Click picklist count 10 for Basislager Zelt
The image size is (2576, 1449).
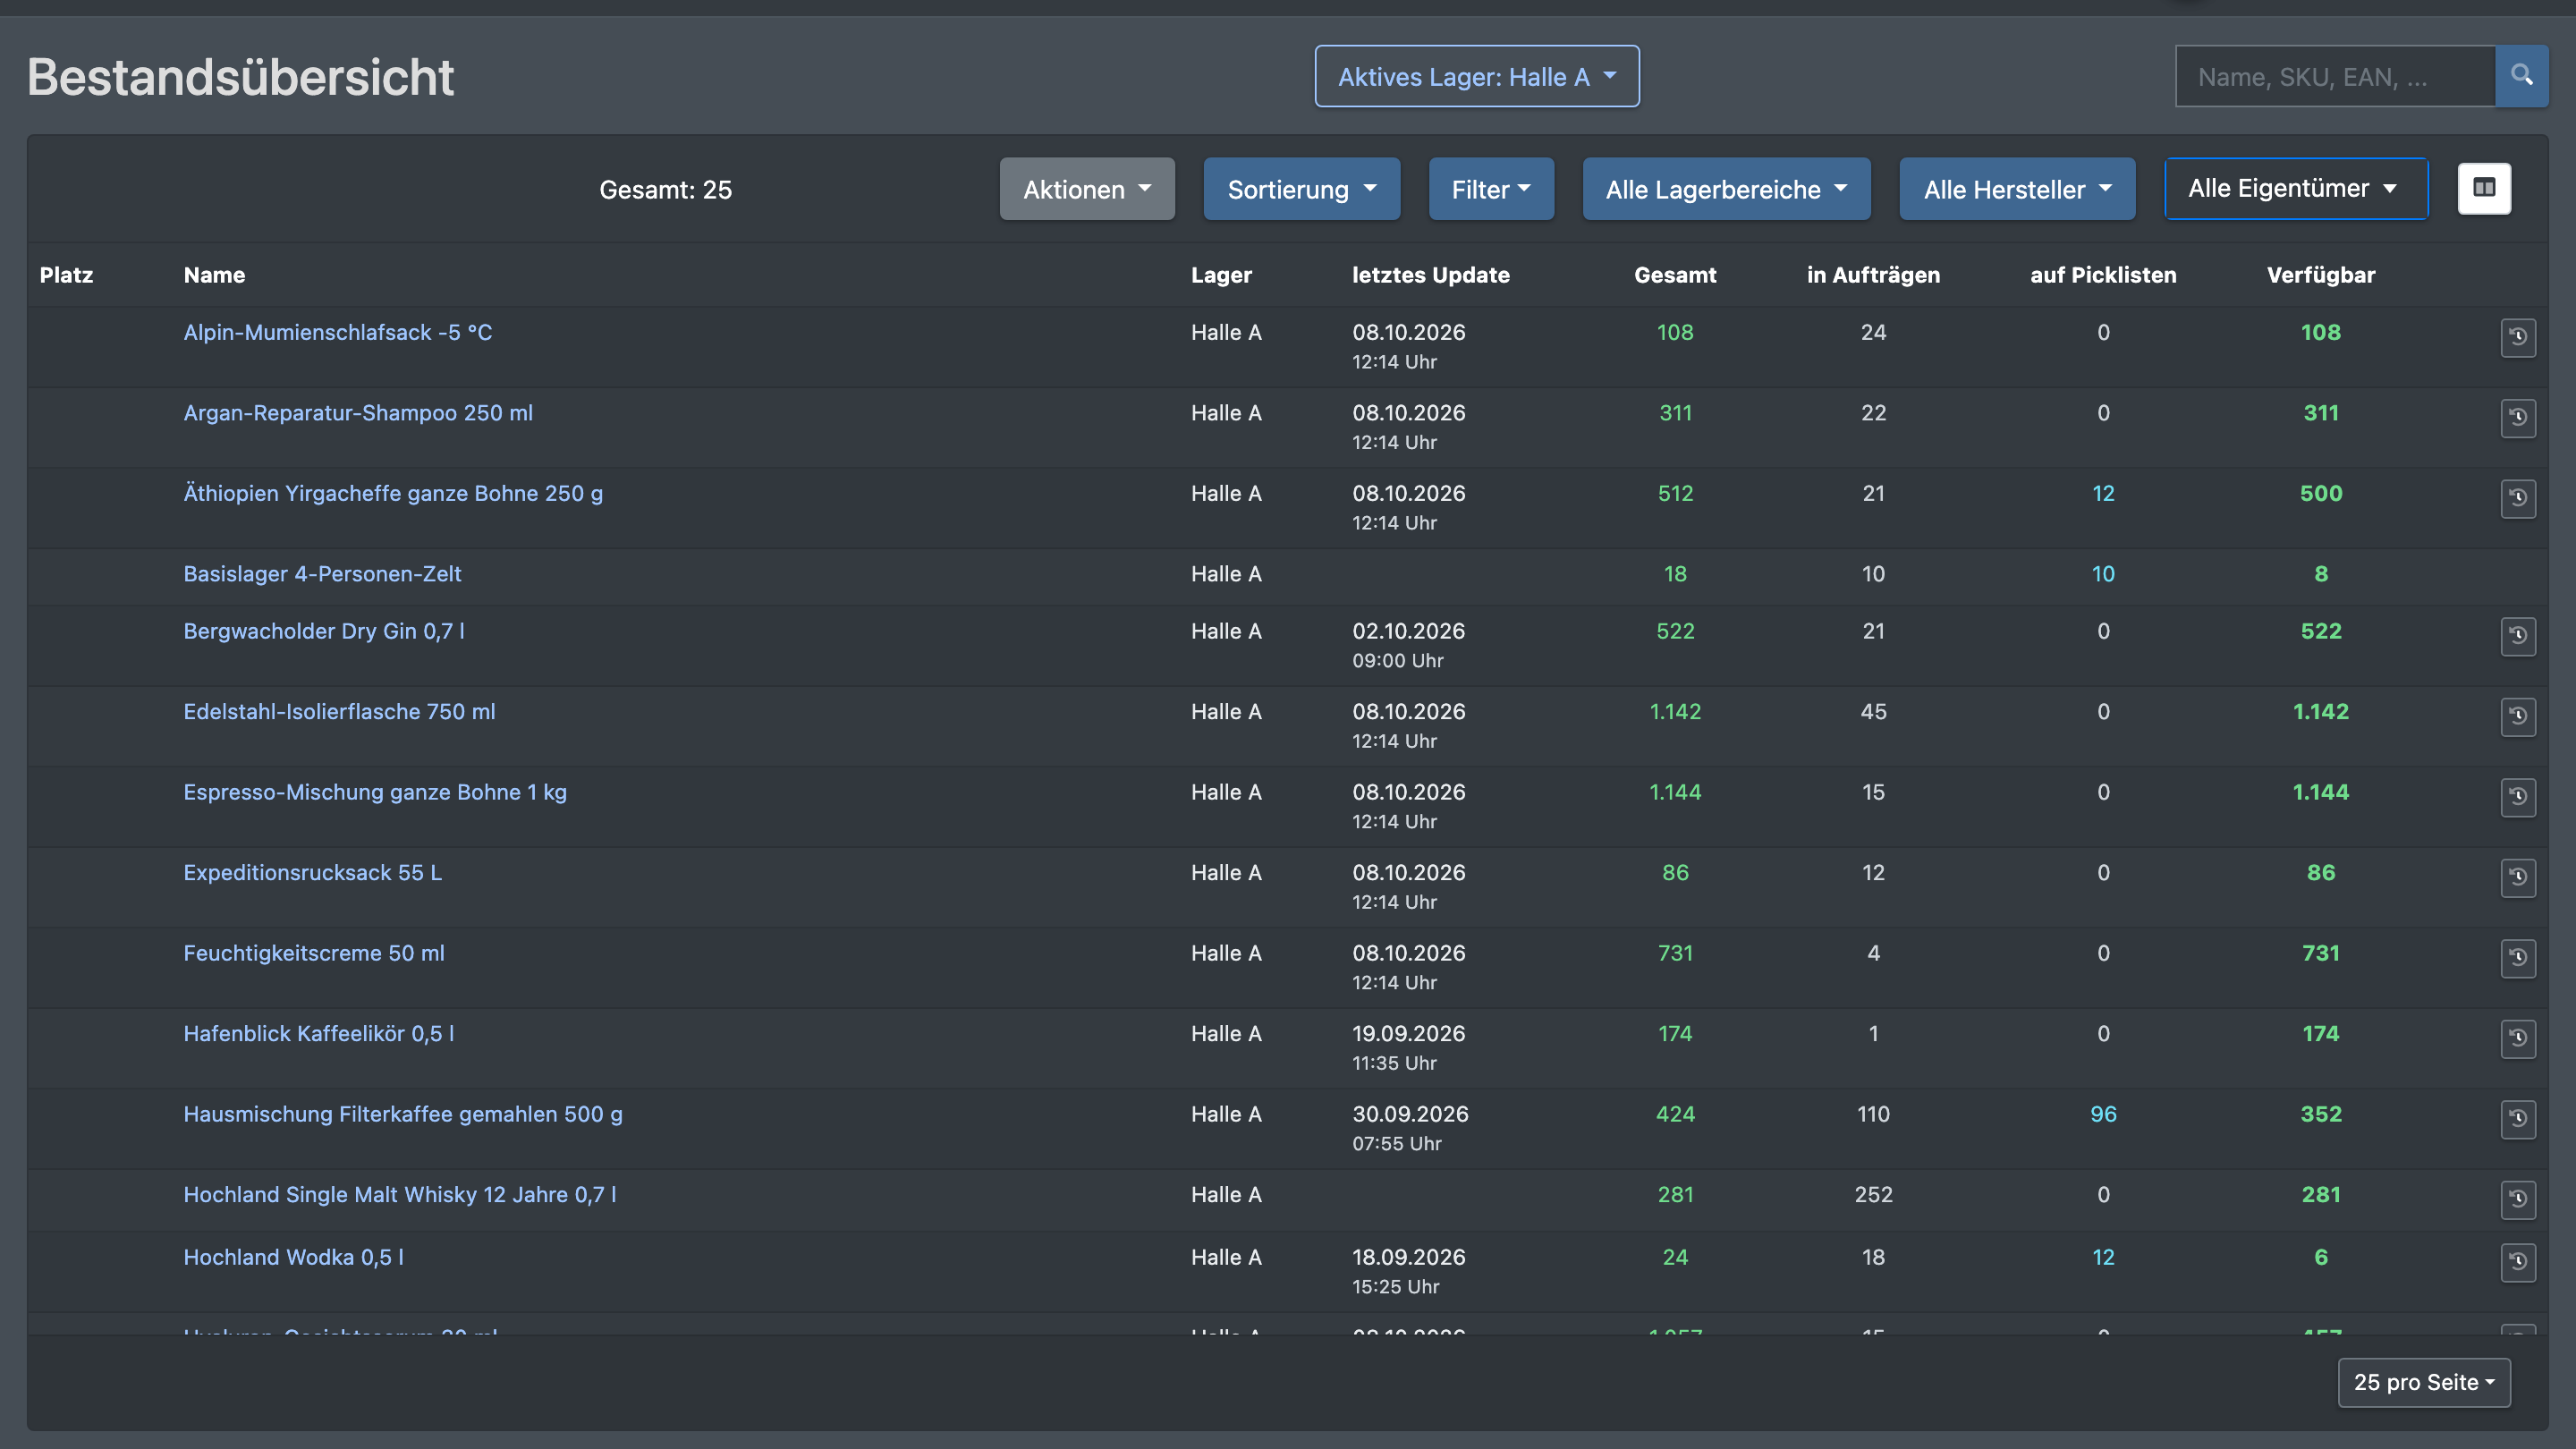coord(2103,574)
